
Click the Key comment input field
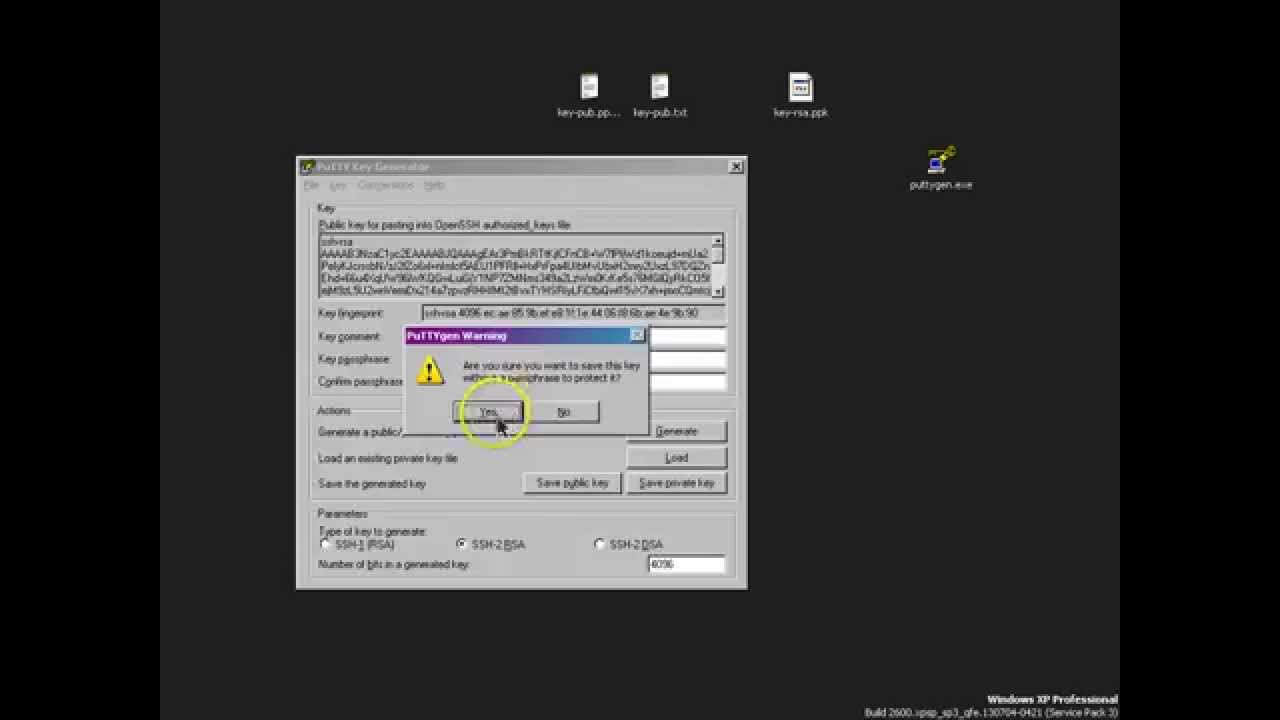coord(688,337)
